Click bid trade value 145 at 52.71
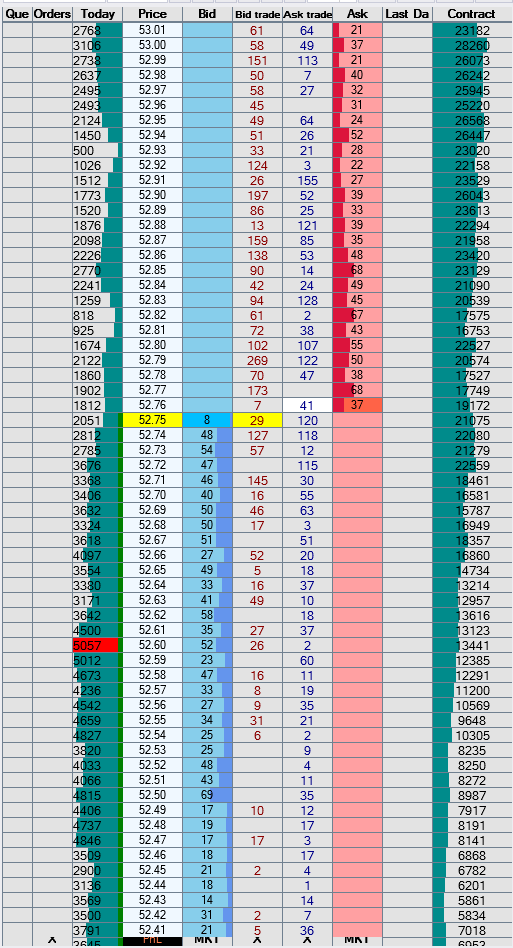 tap(257, 480)
